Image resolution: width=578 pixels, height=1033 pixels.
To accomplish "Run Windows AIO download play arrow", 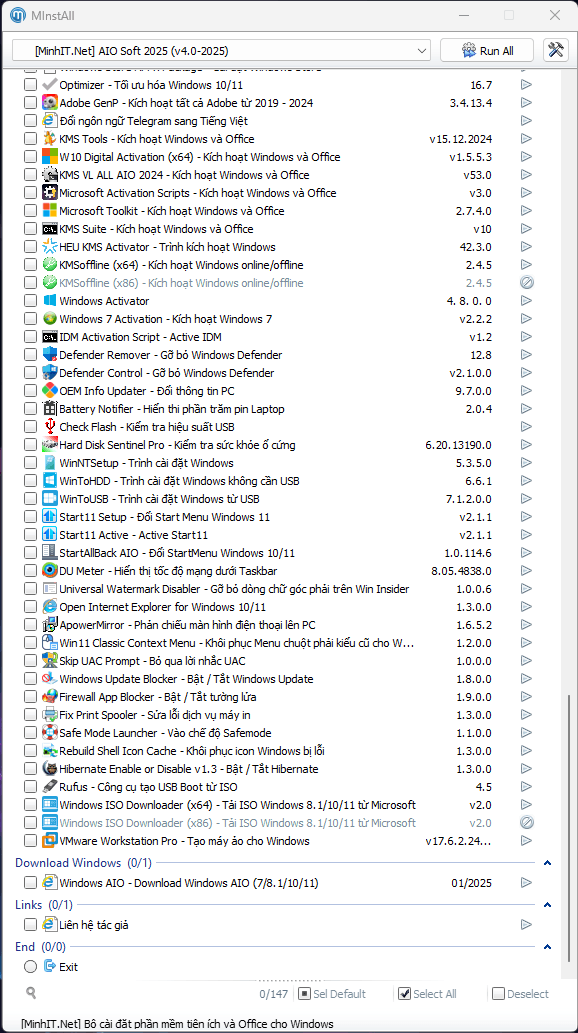I will (x=526, y=882).
